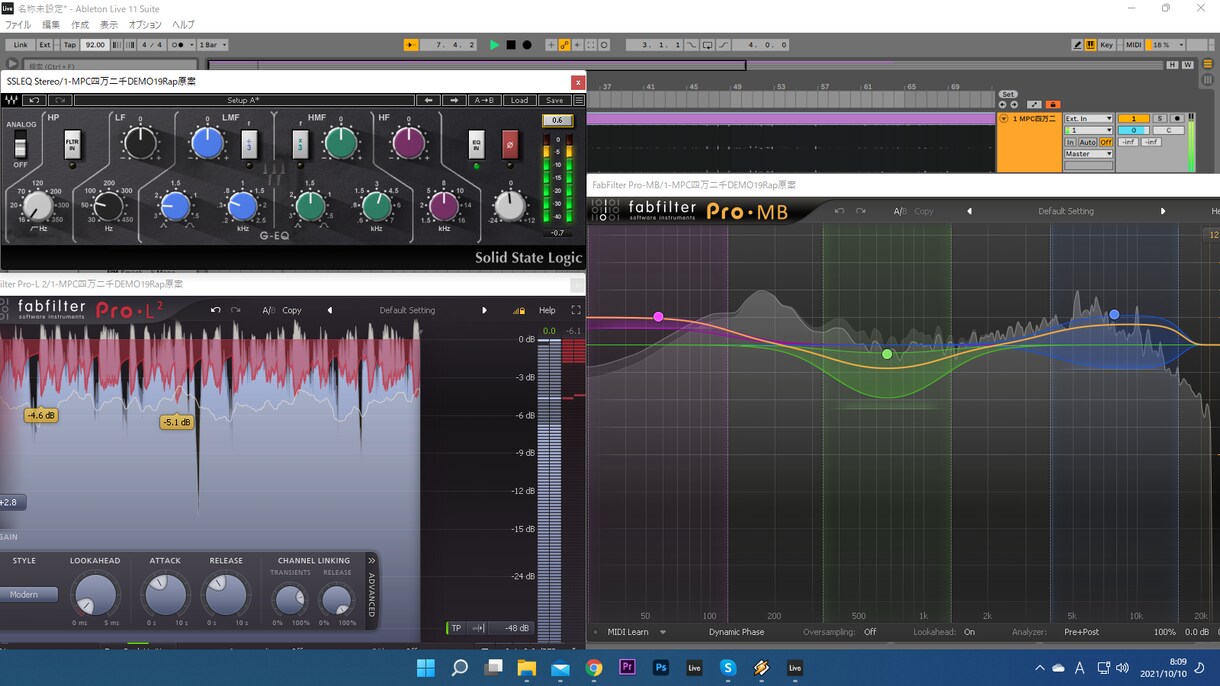Go to previous preset in SSLEQ
1220x686 pixels.
pyautogui.click(x=429, y=100)
